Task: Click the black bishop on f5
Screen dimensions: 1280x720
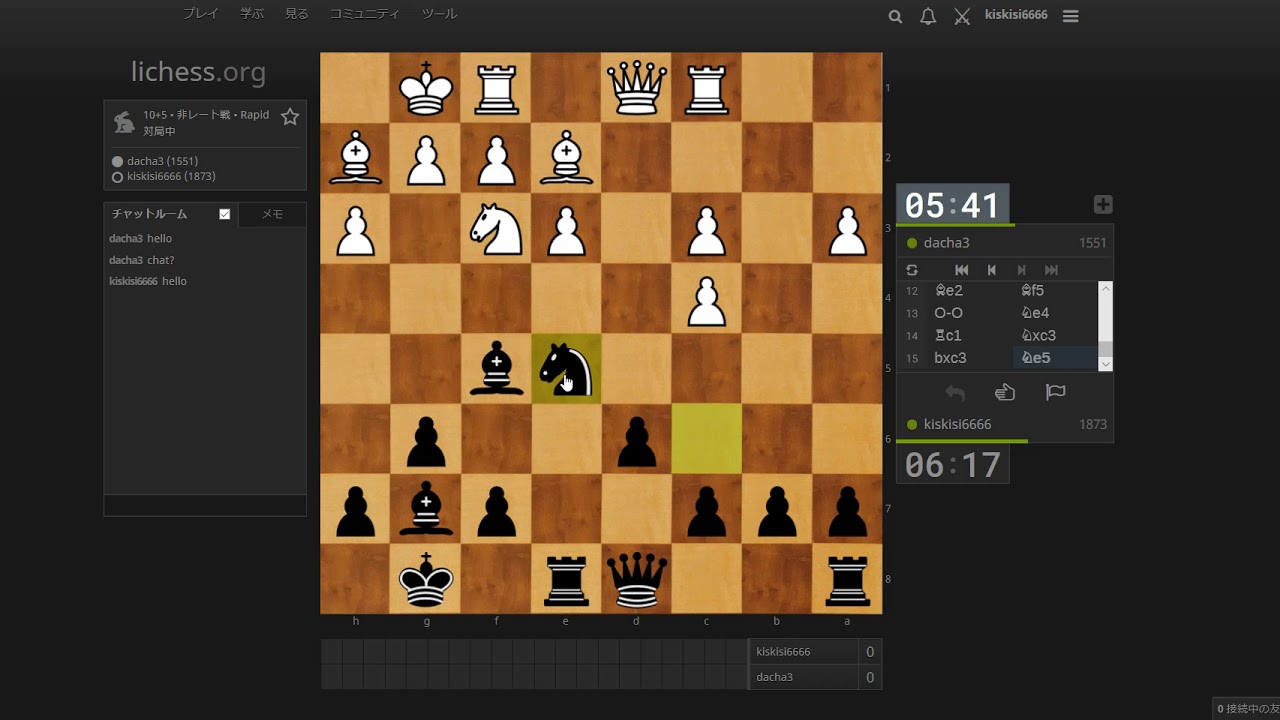Action: [x=496, y=368]
